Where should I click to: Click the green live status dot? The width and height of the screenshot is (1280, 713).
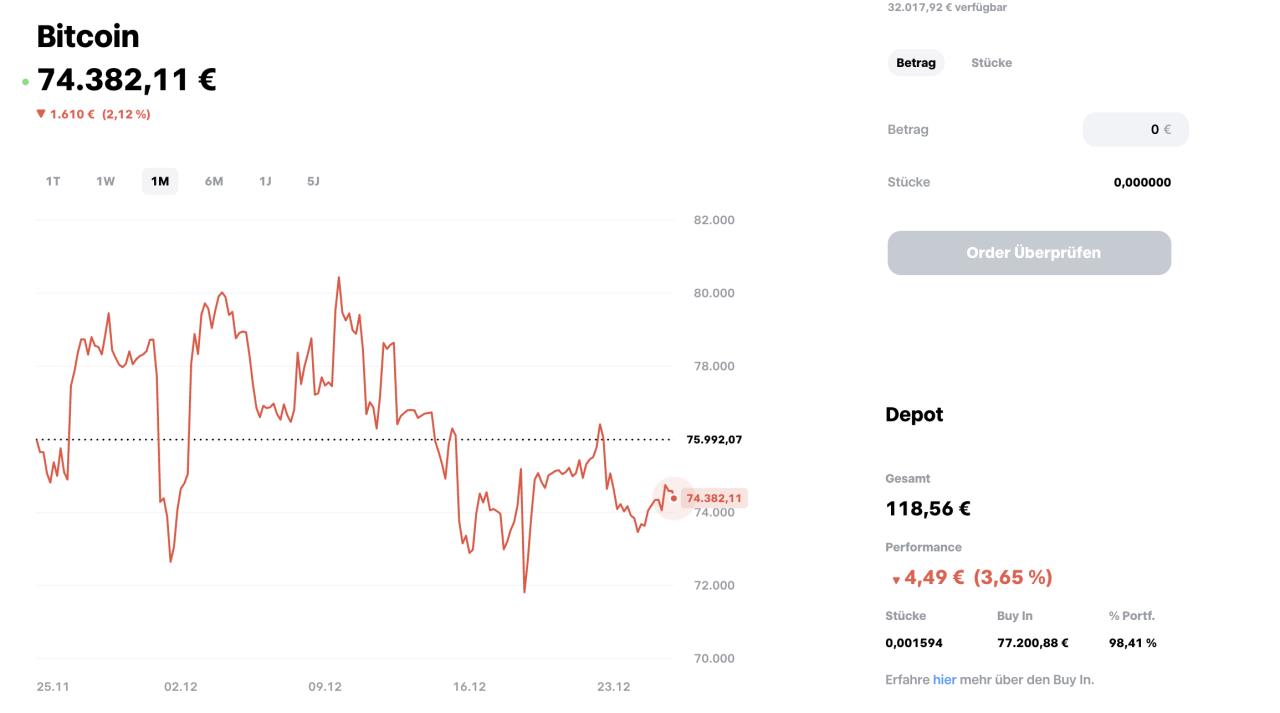point(25,82)
